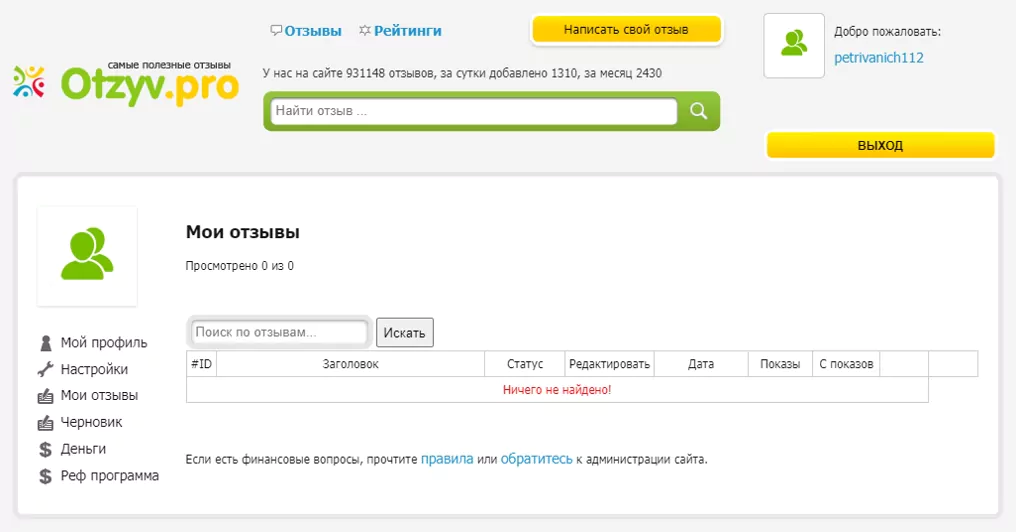Viewport: 1016px width, 532px height.
Task: Click the #ID column header
Action: tap(202, 364)
